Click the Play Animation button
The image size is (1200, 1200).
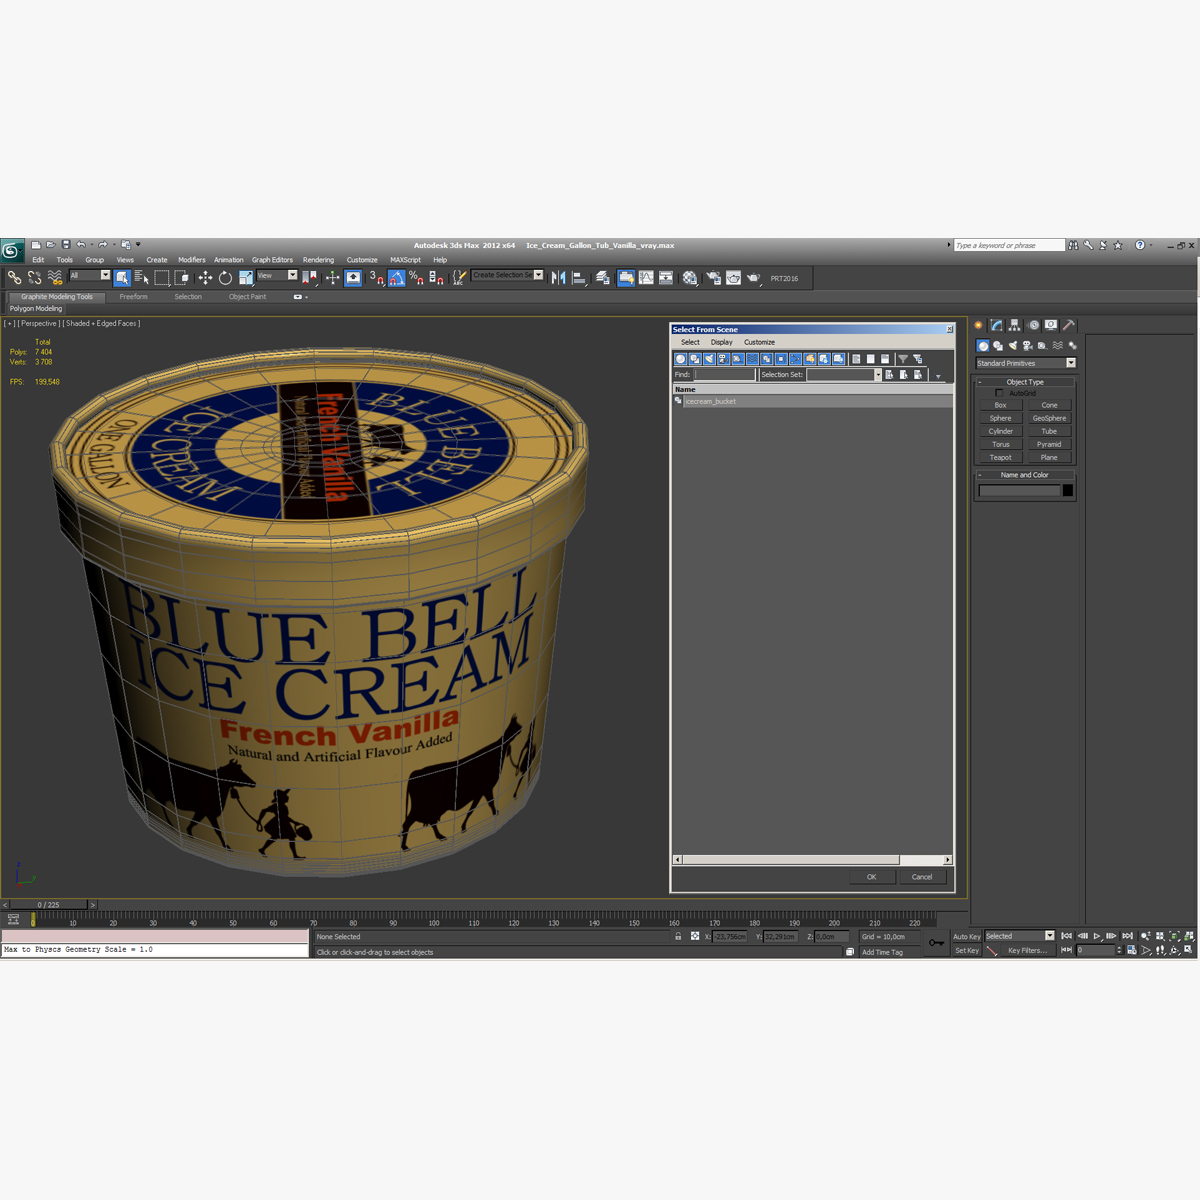[1097, 936]
